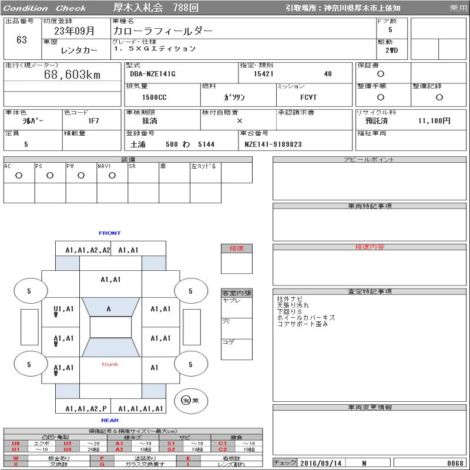Click the trunk label on car diagram
The height and width of the screenshot is (470, 470).
[110, 364]
